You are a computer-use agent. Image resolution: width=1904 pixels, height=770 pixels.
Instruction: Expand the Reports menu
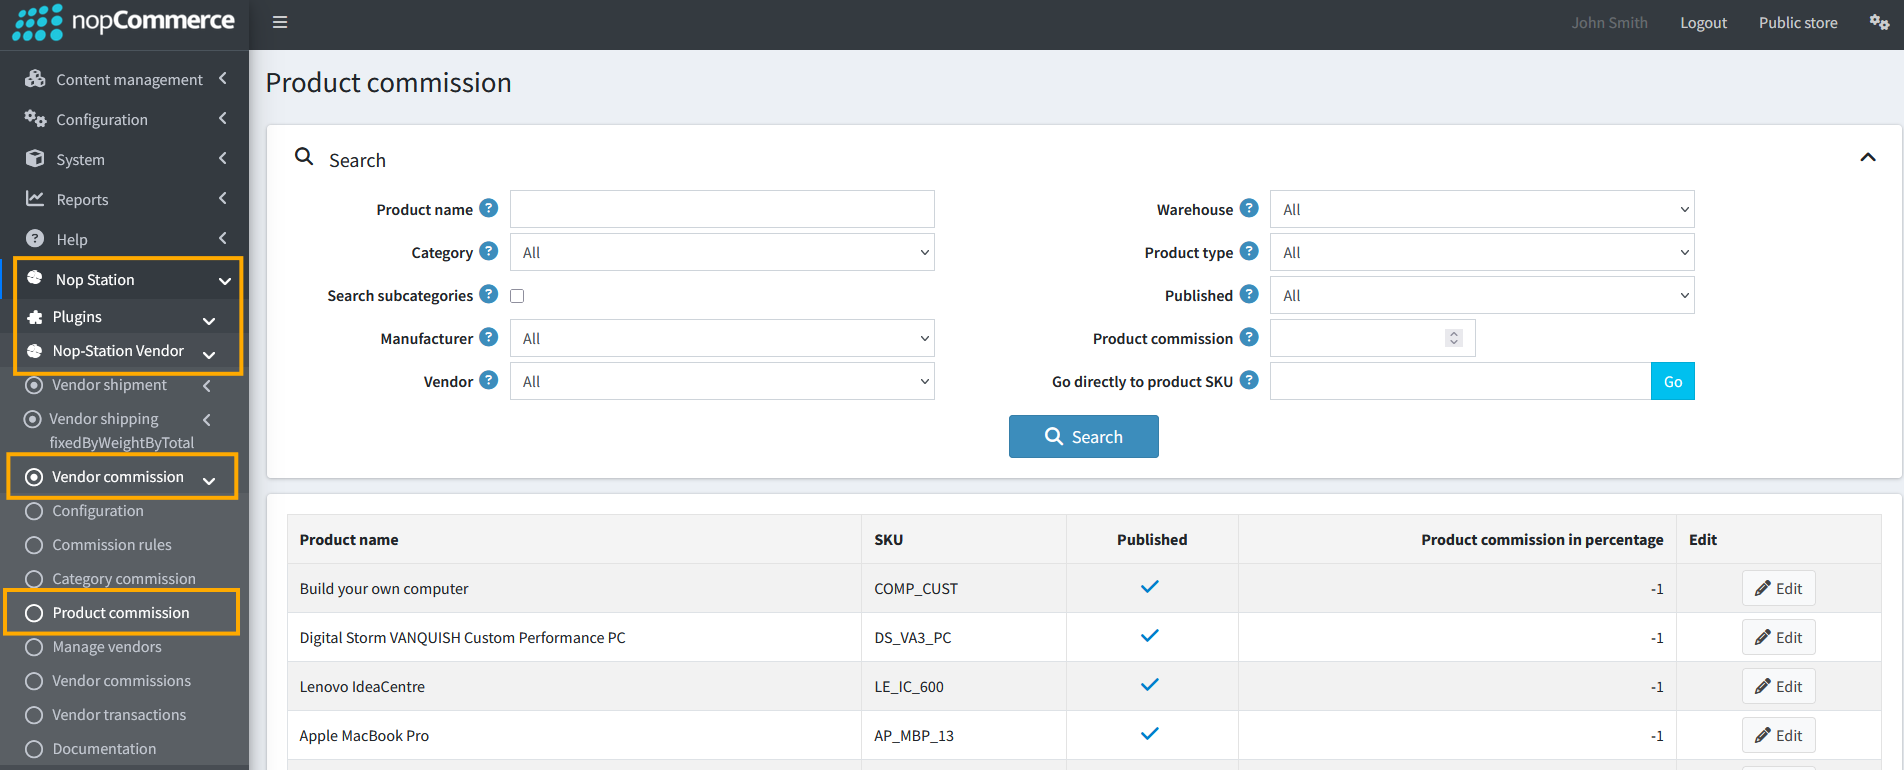coord(222,198)
